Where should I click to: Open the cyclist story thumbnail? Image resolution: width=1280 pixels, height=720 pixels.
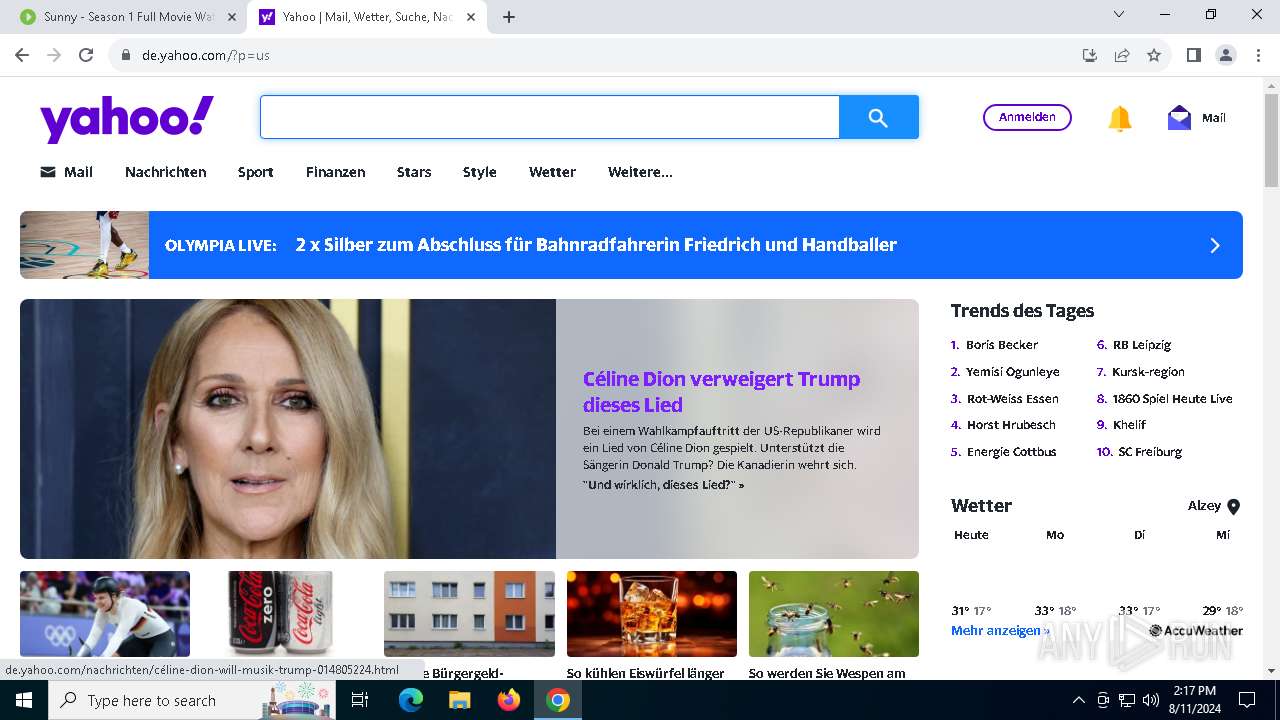[x=105, y=614]
